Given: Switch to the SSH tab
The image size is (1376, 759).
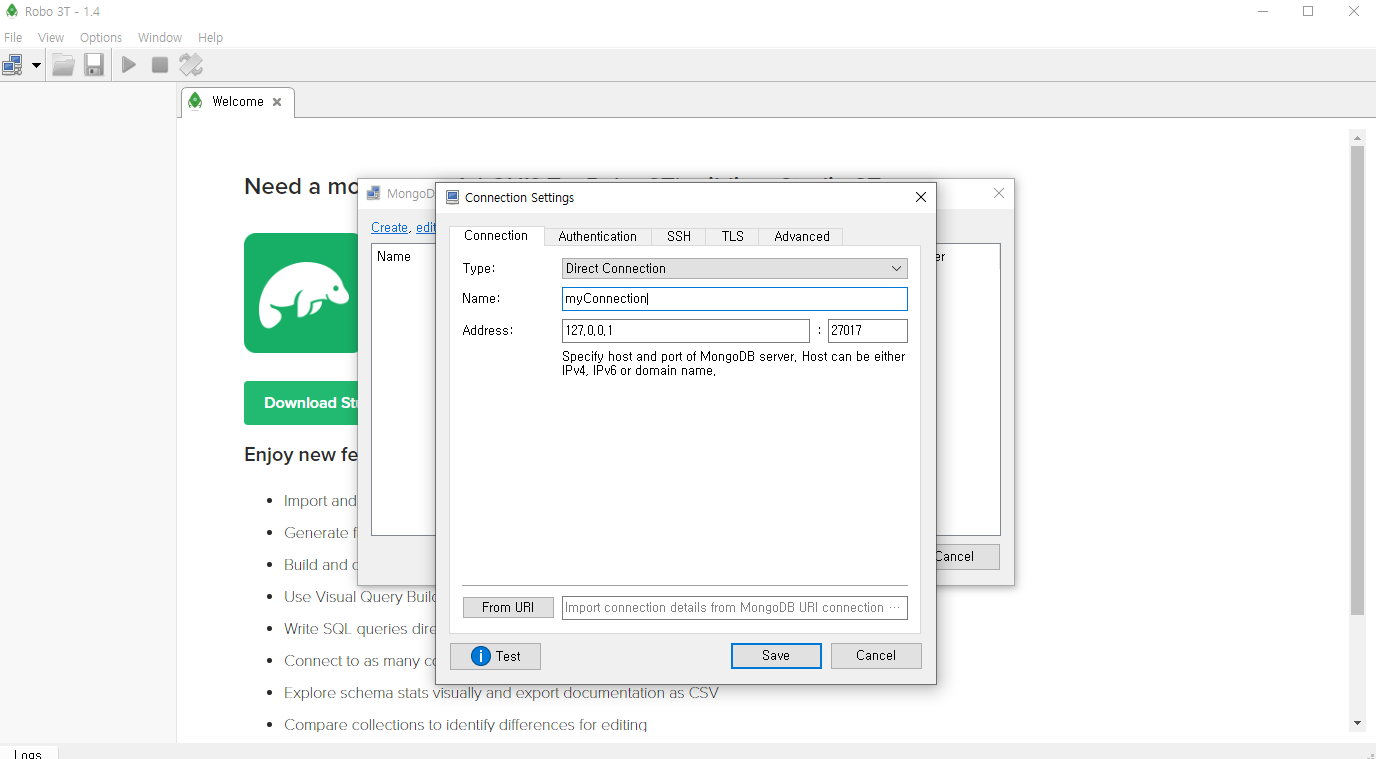Looking at the screenshot, I should pyautogui.click(x=679, y=236).
